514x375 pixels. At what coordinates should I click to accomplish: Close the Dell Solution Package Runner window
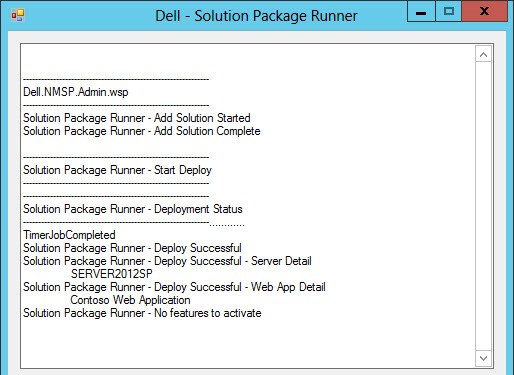(x=485, y=11)
